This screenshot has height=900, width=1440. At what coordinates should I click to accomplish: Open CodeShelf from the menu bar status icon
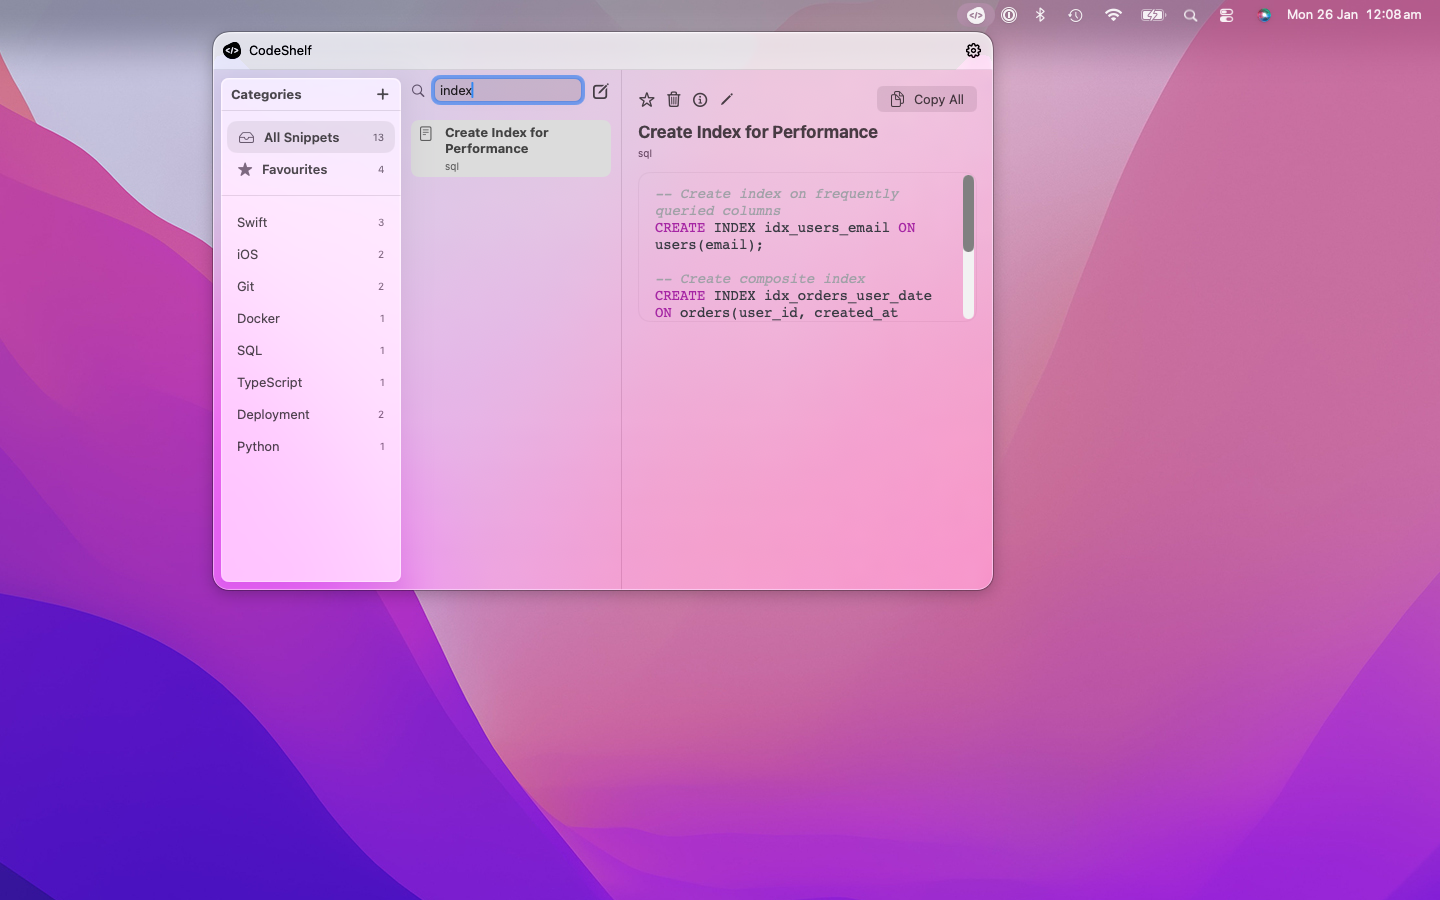(x=974, y=15)
